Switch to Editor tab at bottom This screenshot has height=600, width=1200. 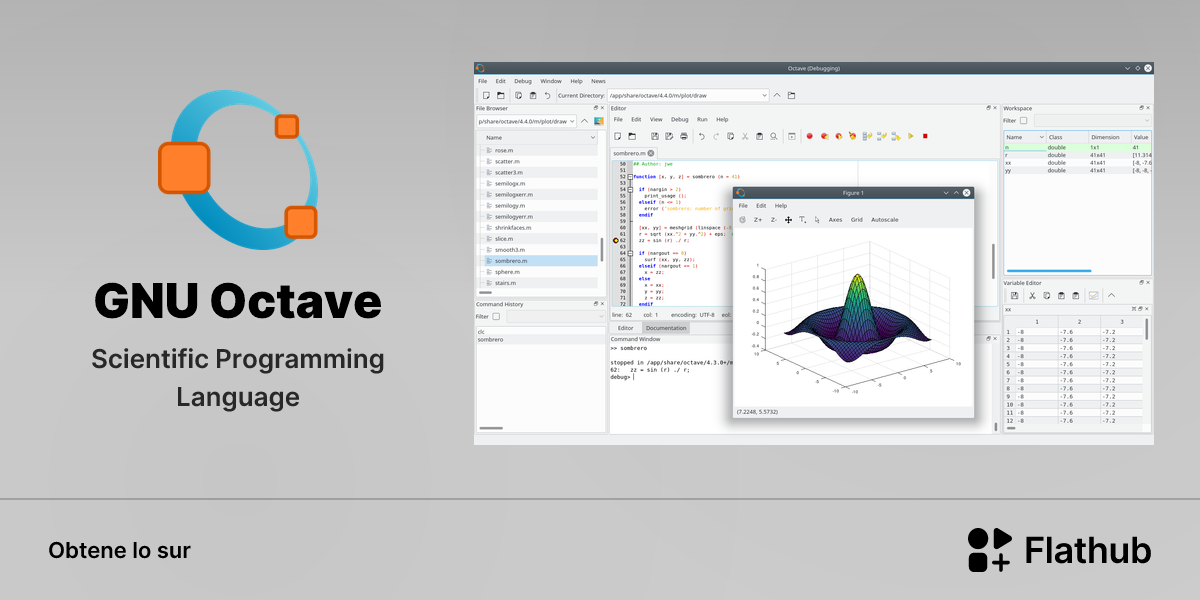[625, 327]
